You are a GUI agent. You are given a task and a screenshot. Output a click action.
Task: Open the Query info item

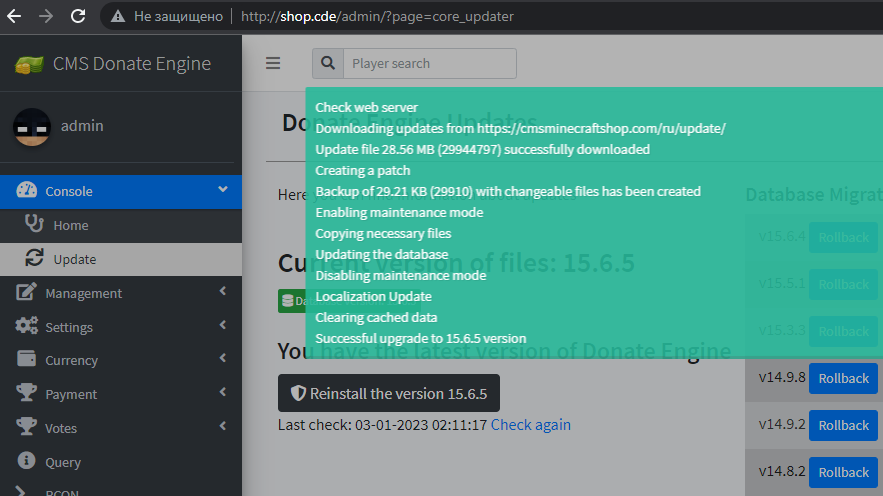click(63, 462)
